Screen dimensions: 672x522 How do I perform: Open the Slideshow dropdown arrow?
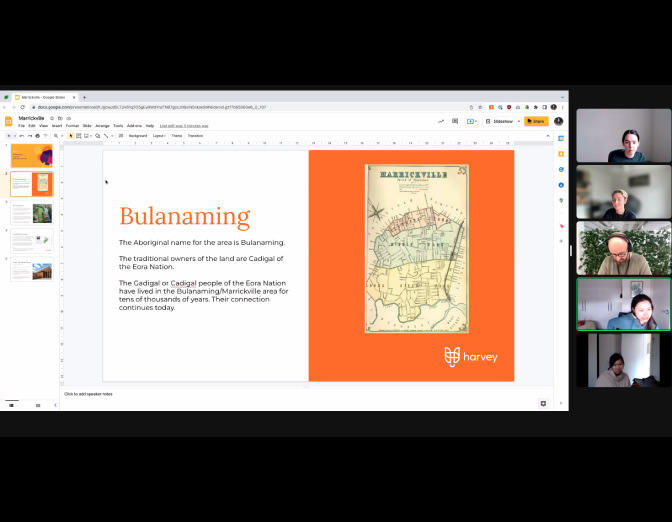518,121
